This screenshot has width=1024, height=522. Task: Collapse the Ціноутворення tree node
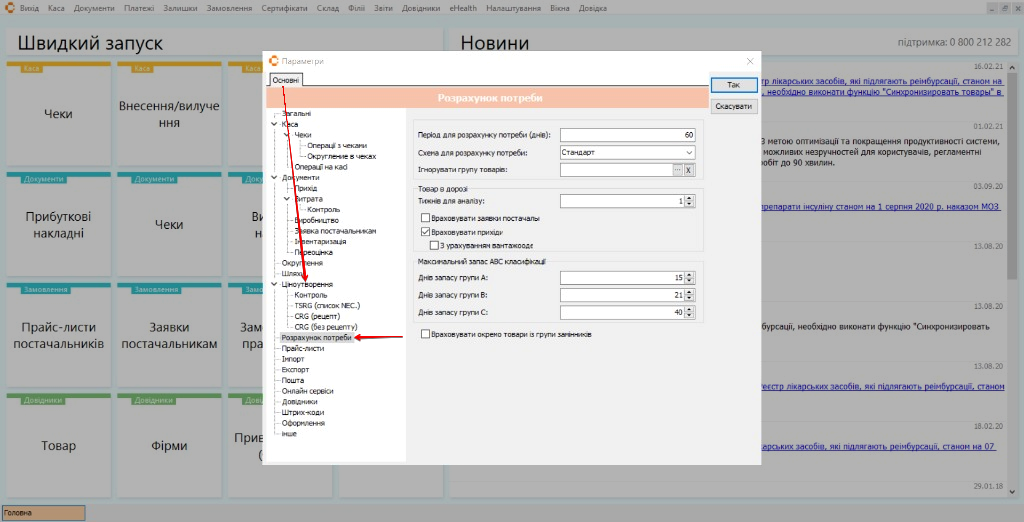click(274, 284)
